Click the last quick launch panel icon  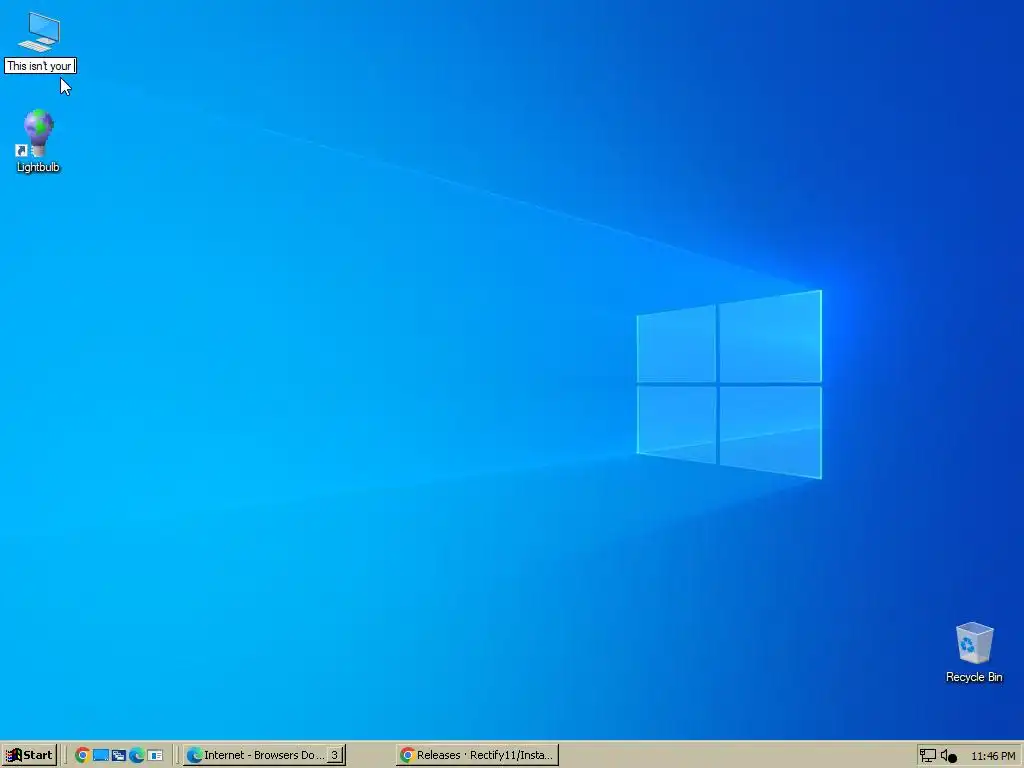point(155,756)
